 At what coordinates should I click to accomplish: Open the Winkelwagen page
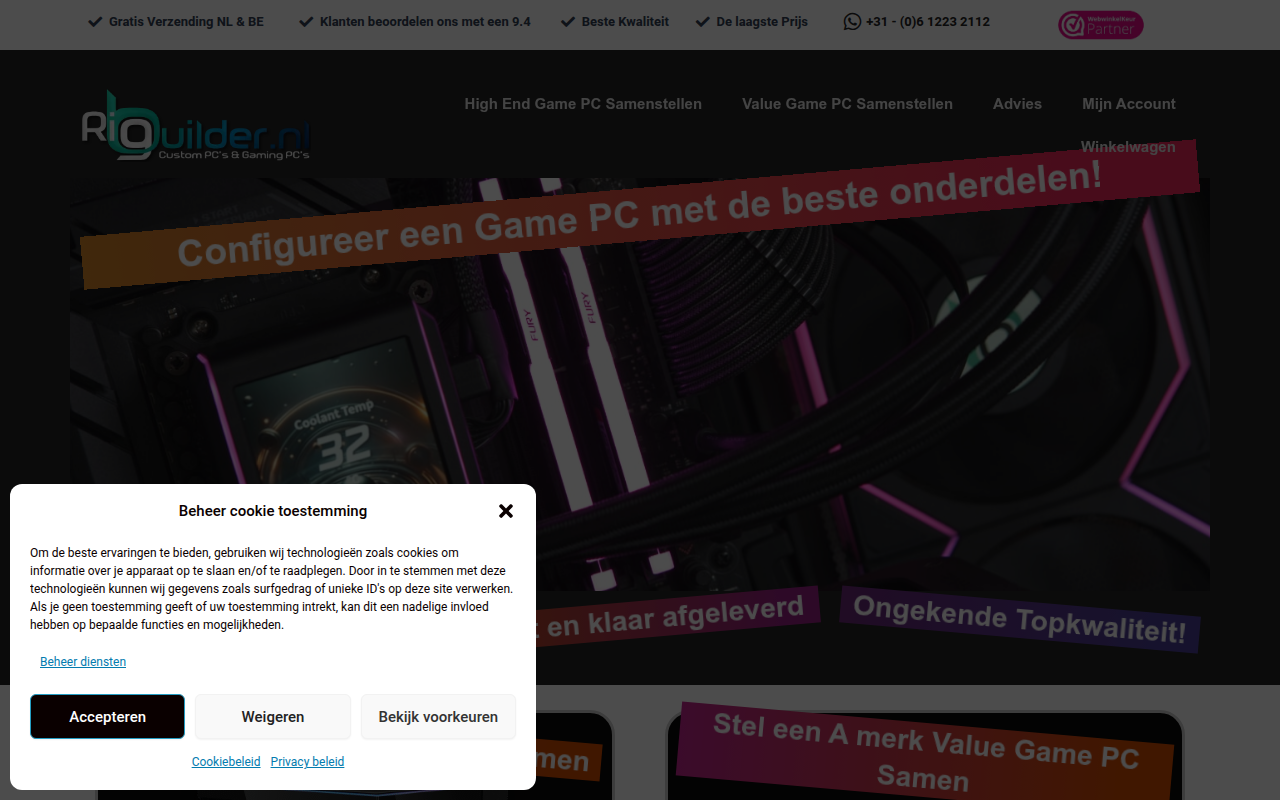tap(1128, 147)
